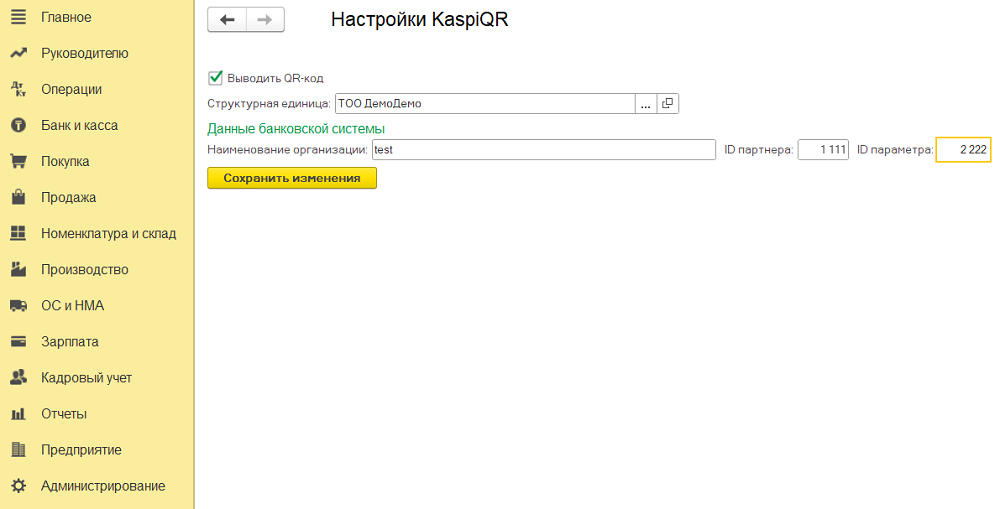This screenshot has width=1000, height=509.
Task: Open the Зарплата section
Action: (70, 342)
